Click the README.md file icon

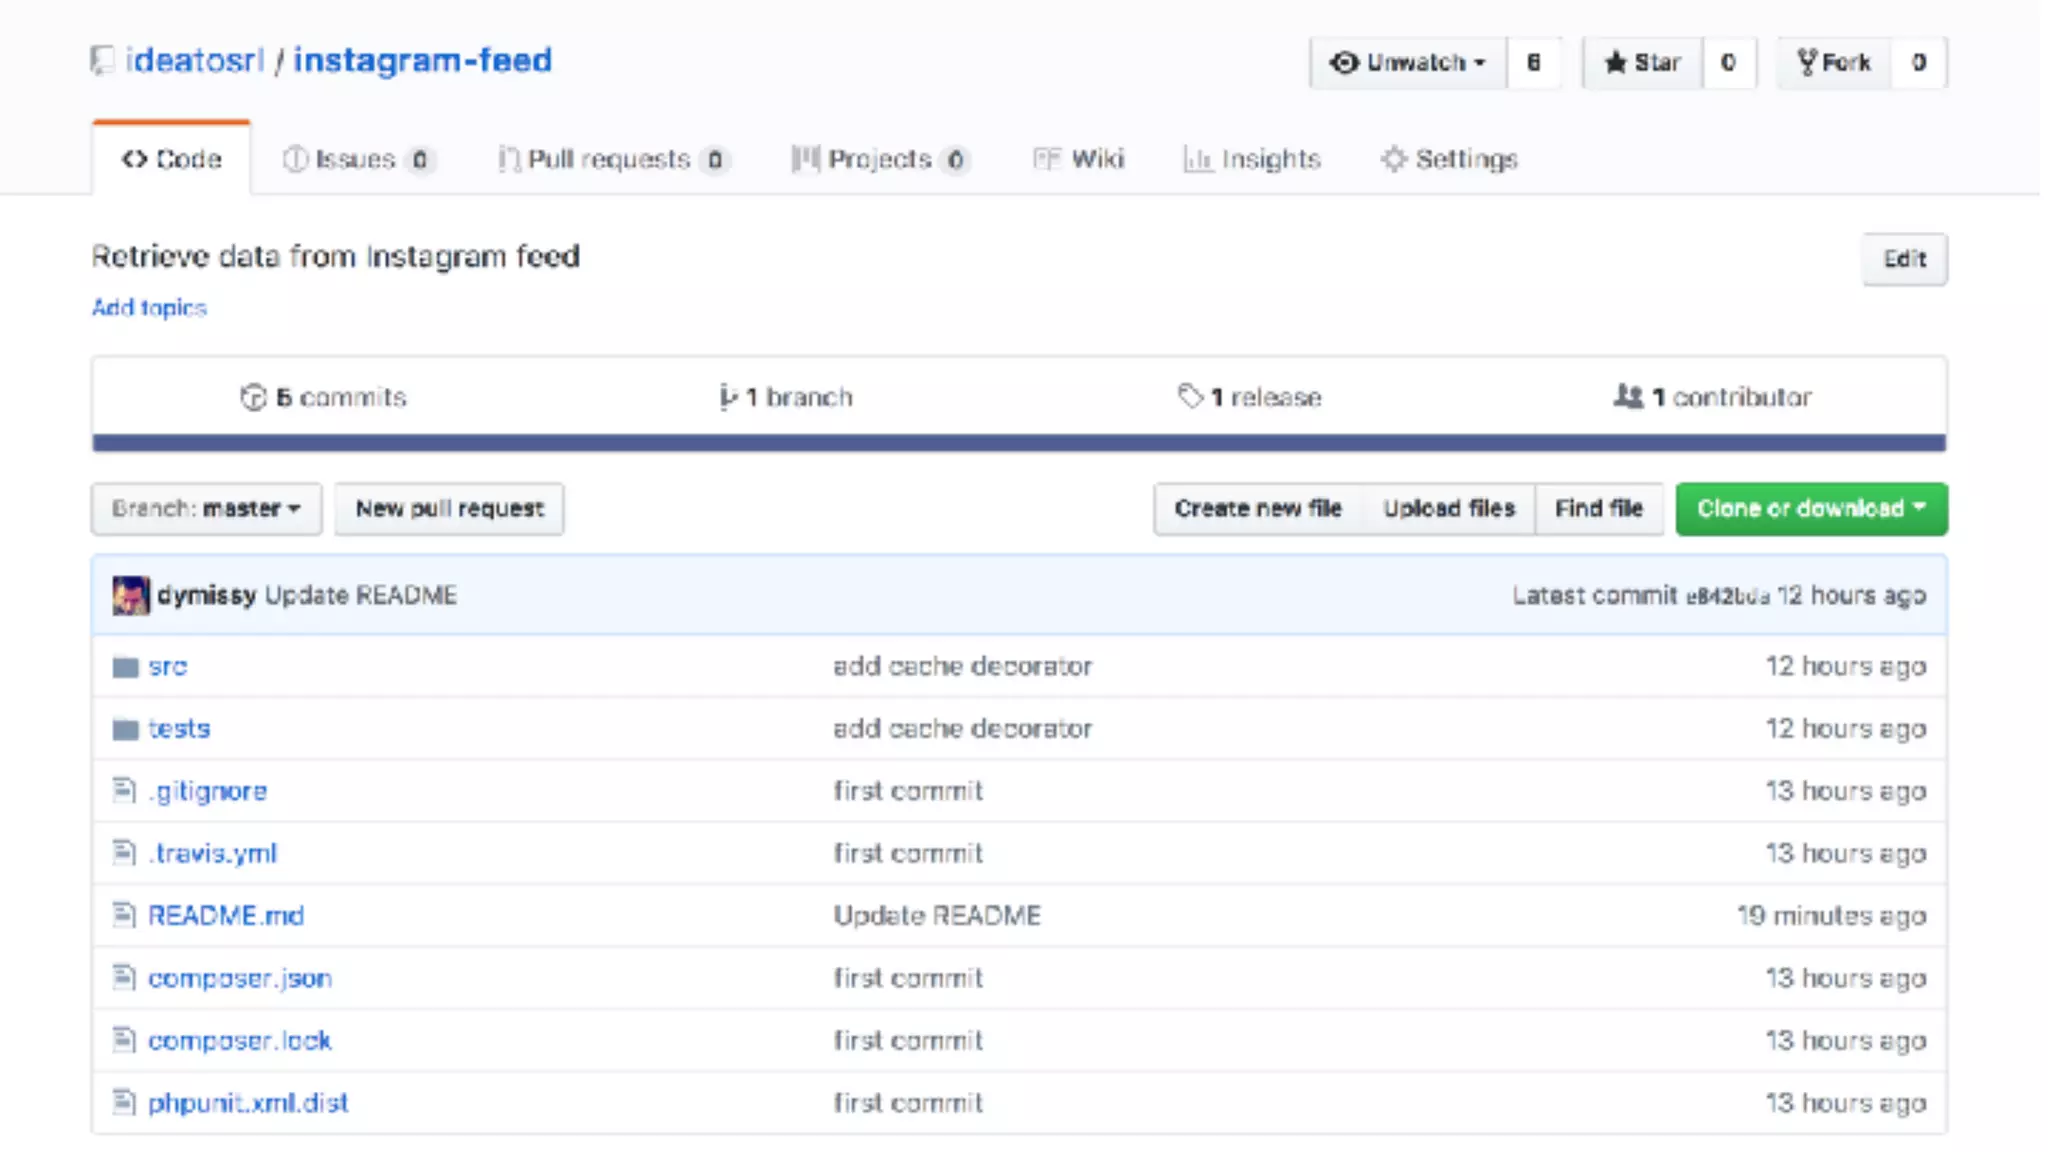pyautogui.click(x=124, y=915)
